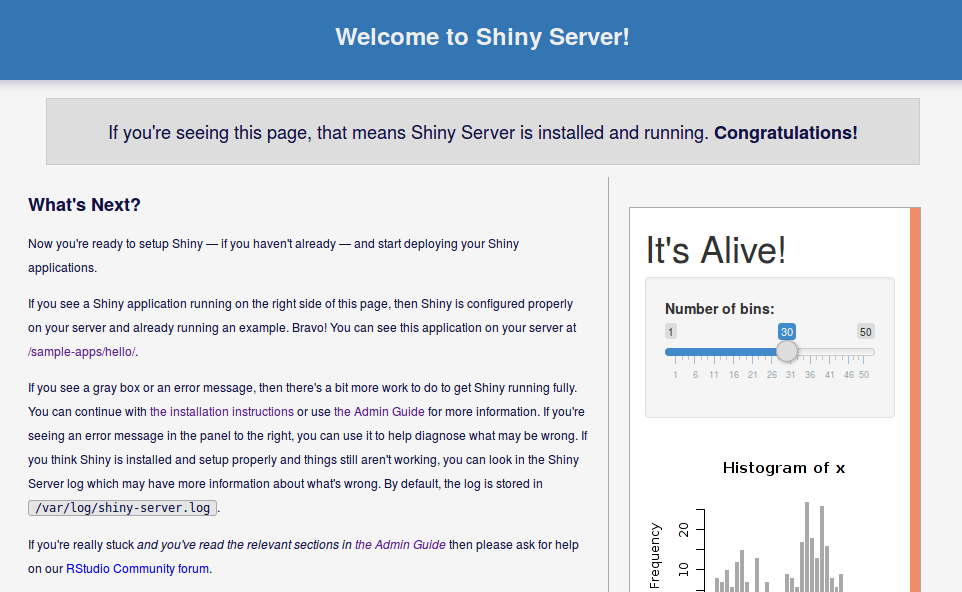
Task: Click the /var/log/shiny-server.log code path
Action: click(x=122, y=508)
